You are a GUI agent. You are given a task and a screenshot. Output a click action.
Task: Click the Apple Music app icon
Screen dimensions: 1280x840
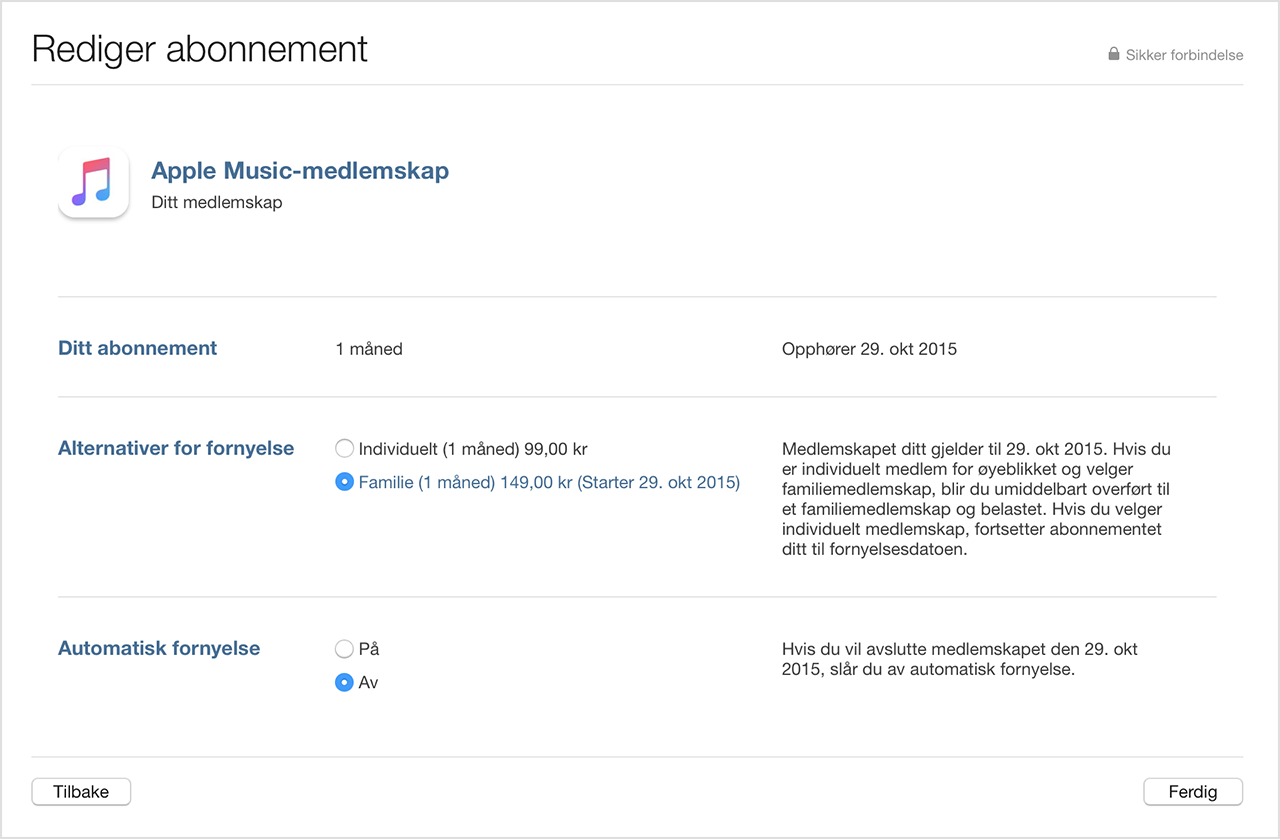coord(93,183)
